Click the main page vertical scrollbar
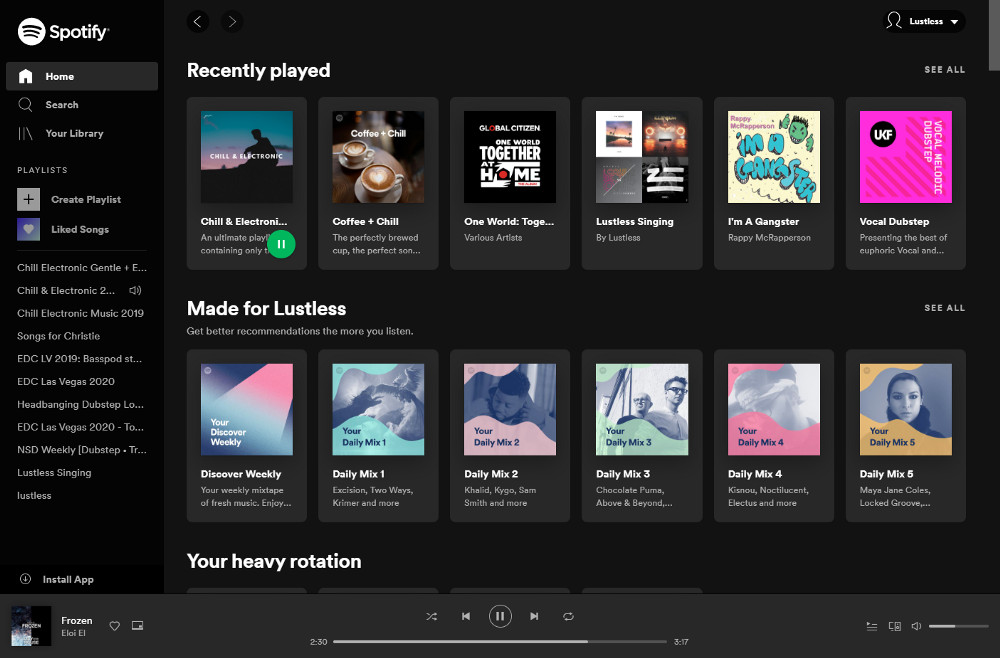 [994, 35]
